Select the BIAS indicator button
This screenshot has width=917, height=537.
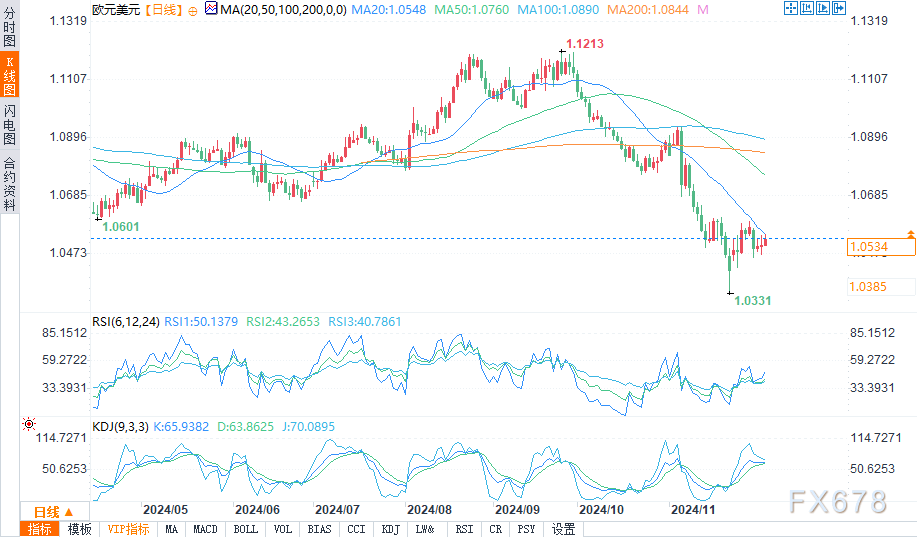pyautogui.click(x=319, y=529)
